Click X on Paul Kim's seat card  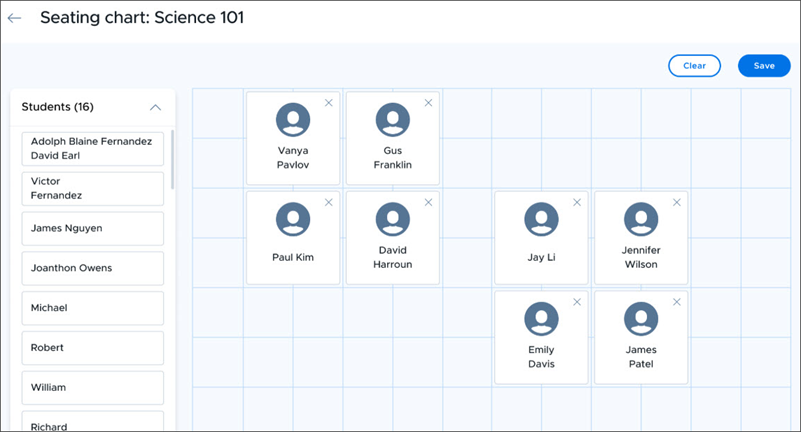click(329, 203)
